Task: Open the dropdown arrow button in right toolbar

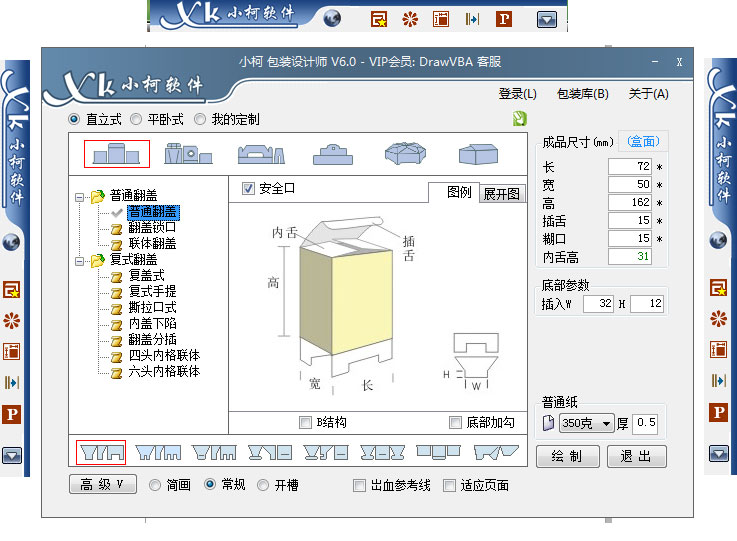Action: (x=719, y=454)
